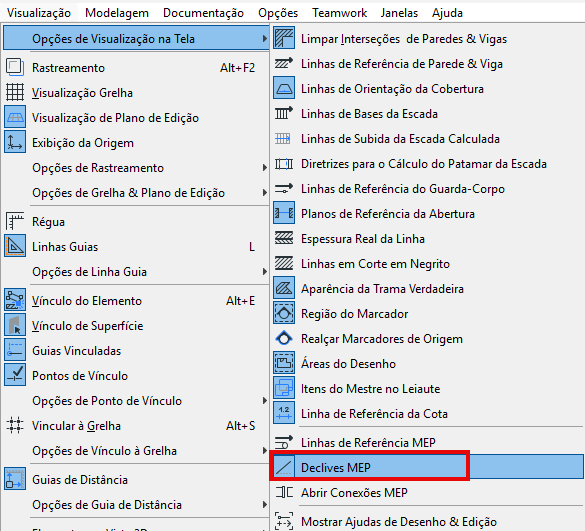Choose Linhas de Referência MEP entry text

tap(369, 443)
